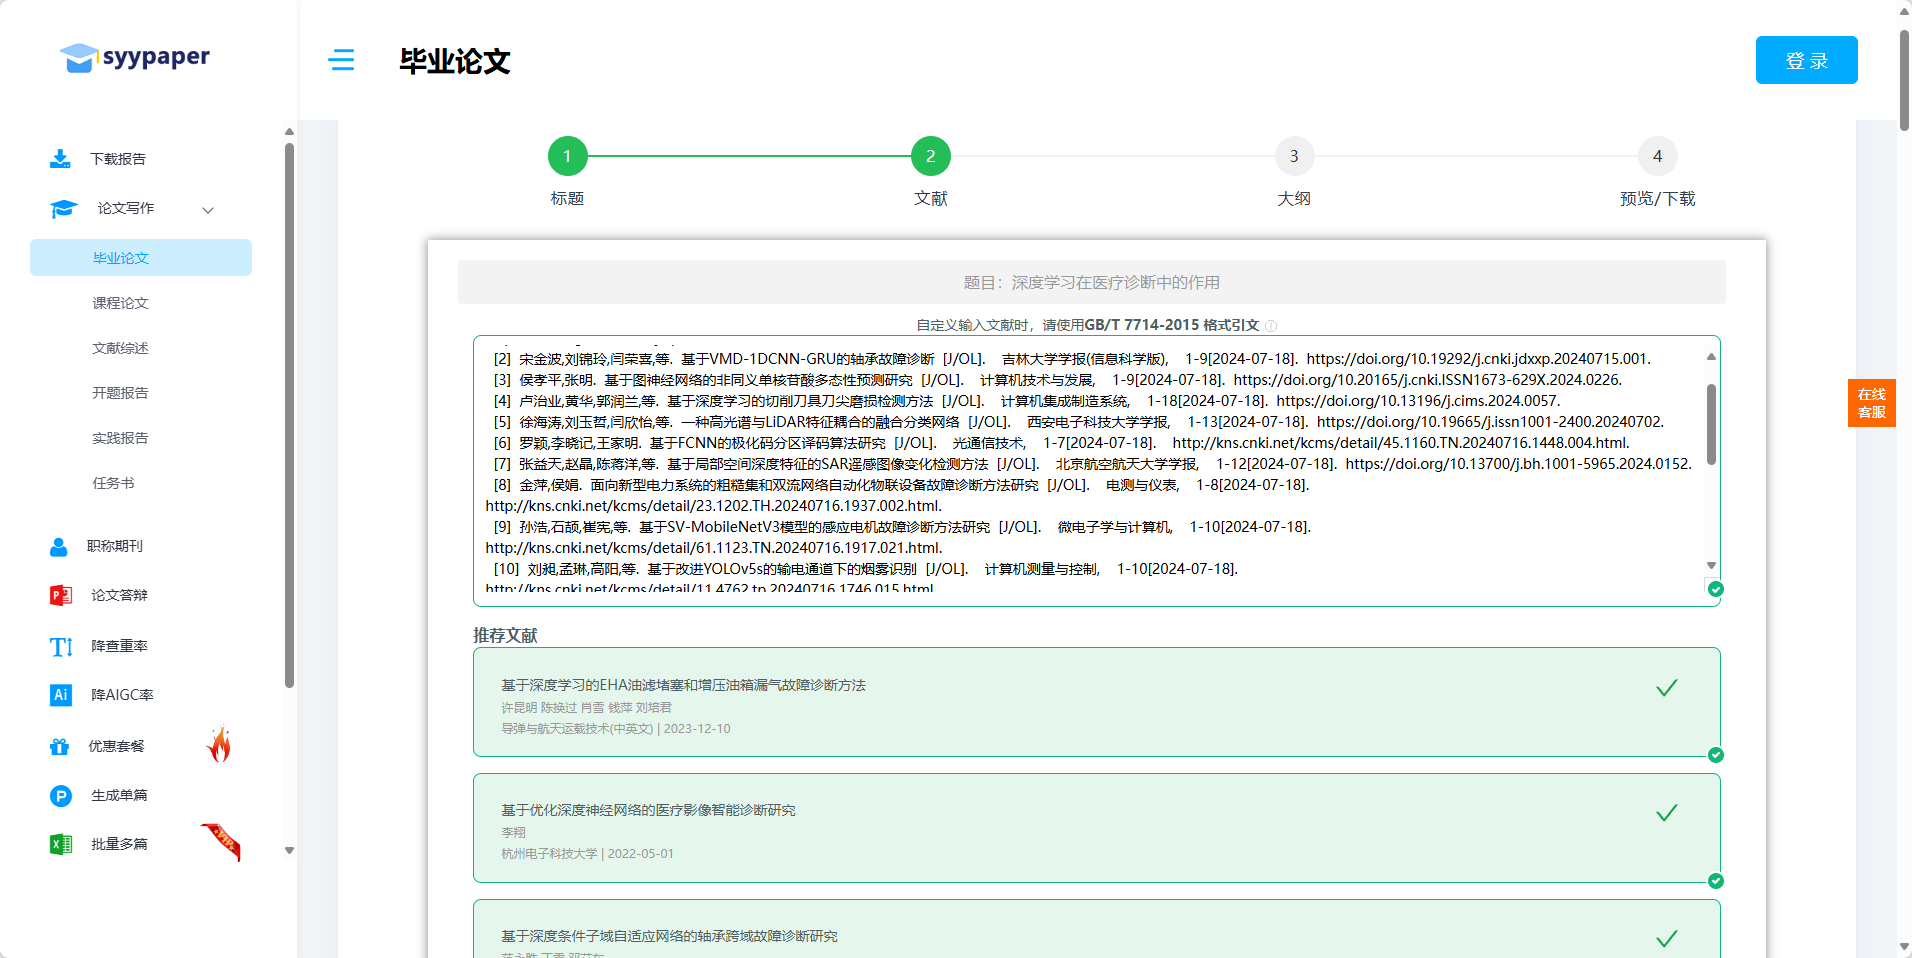Click title 基于深度条件子域自适应网络的轴承跨域故障诊断研究
Screen dimensions: 1912x958
coord(669,936)
